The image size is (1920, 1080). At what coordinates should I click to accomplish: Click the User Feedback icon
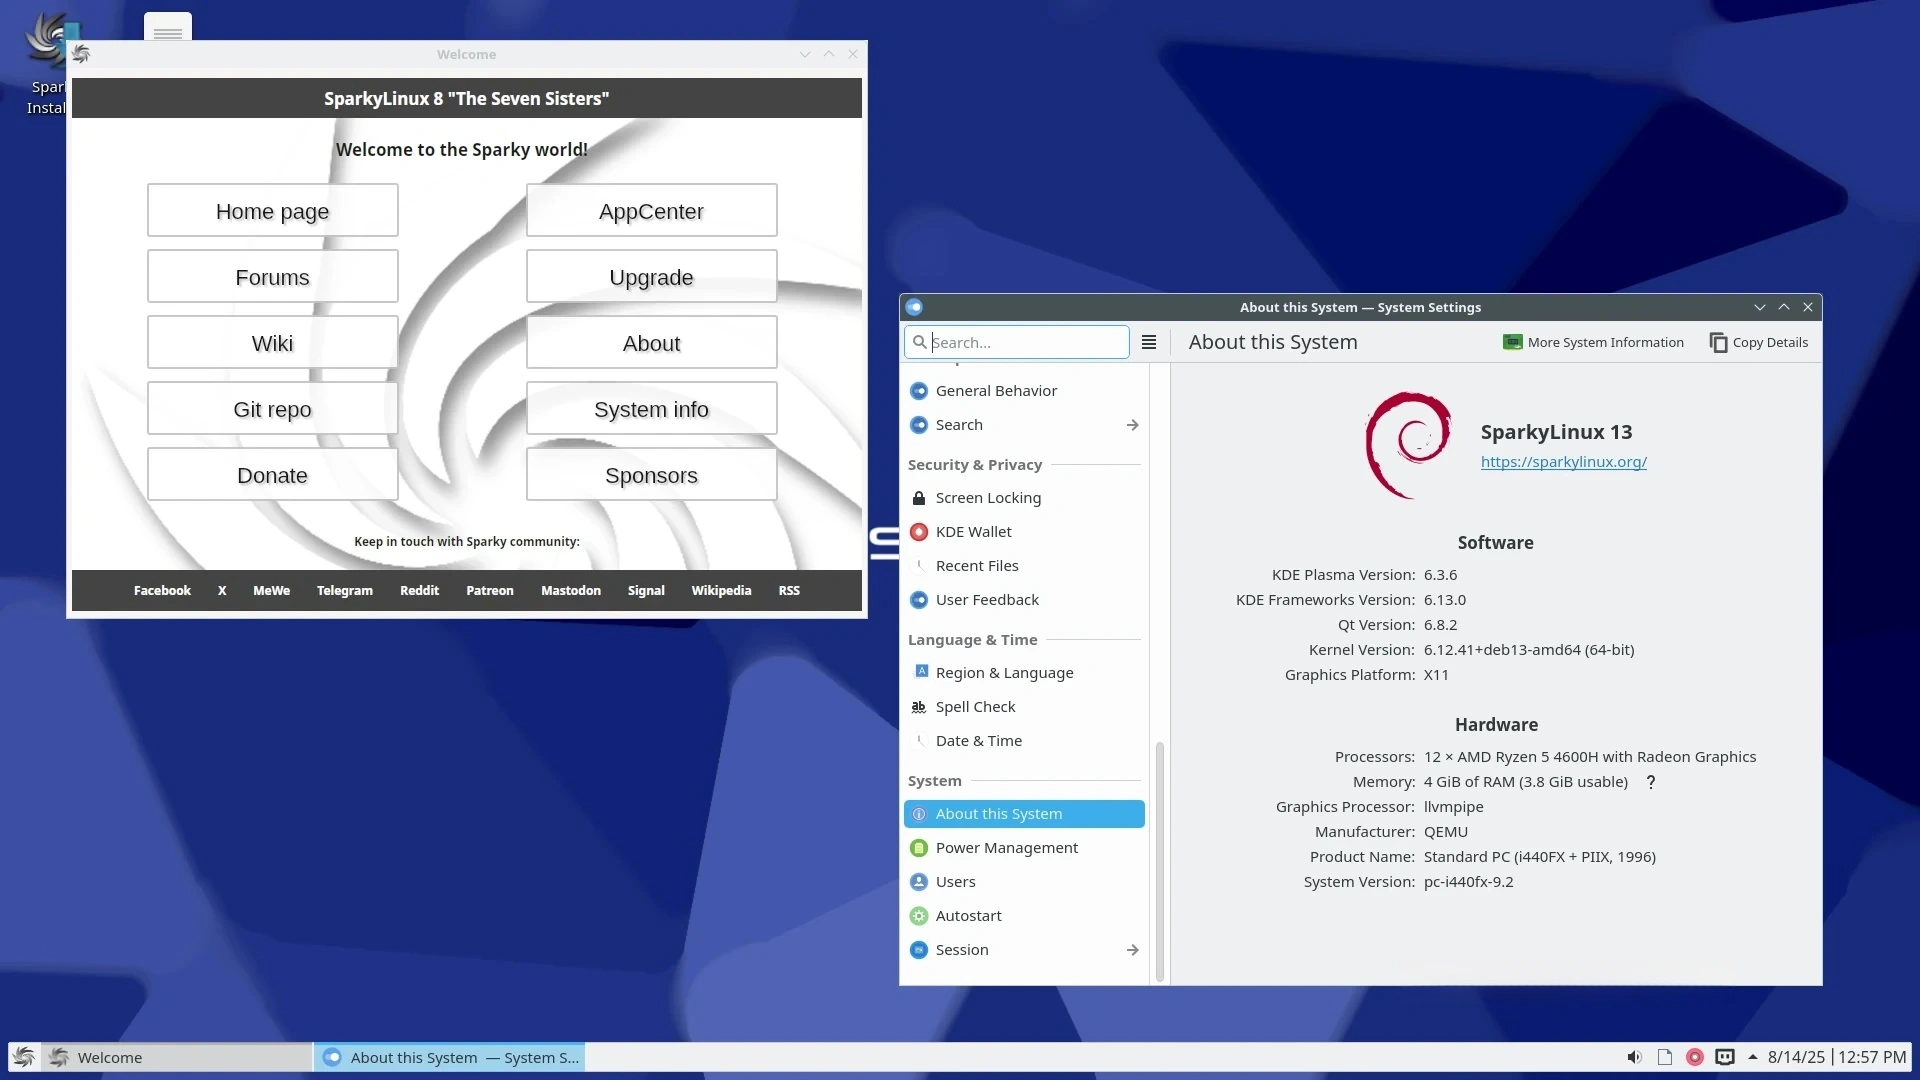(919, 600)
